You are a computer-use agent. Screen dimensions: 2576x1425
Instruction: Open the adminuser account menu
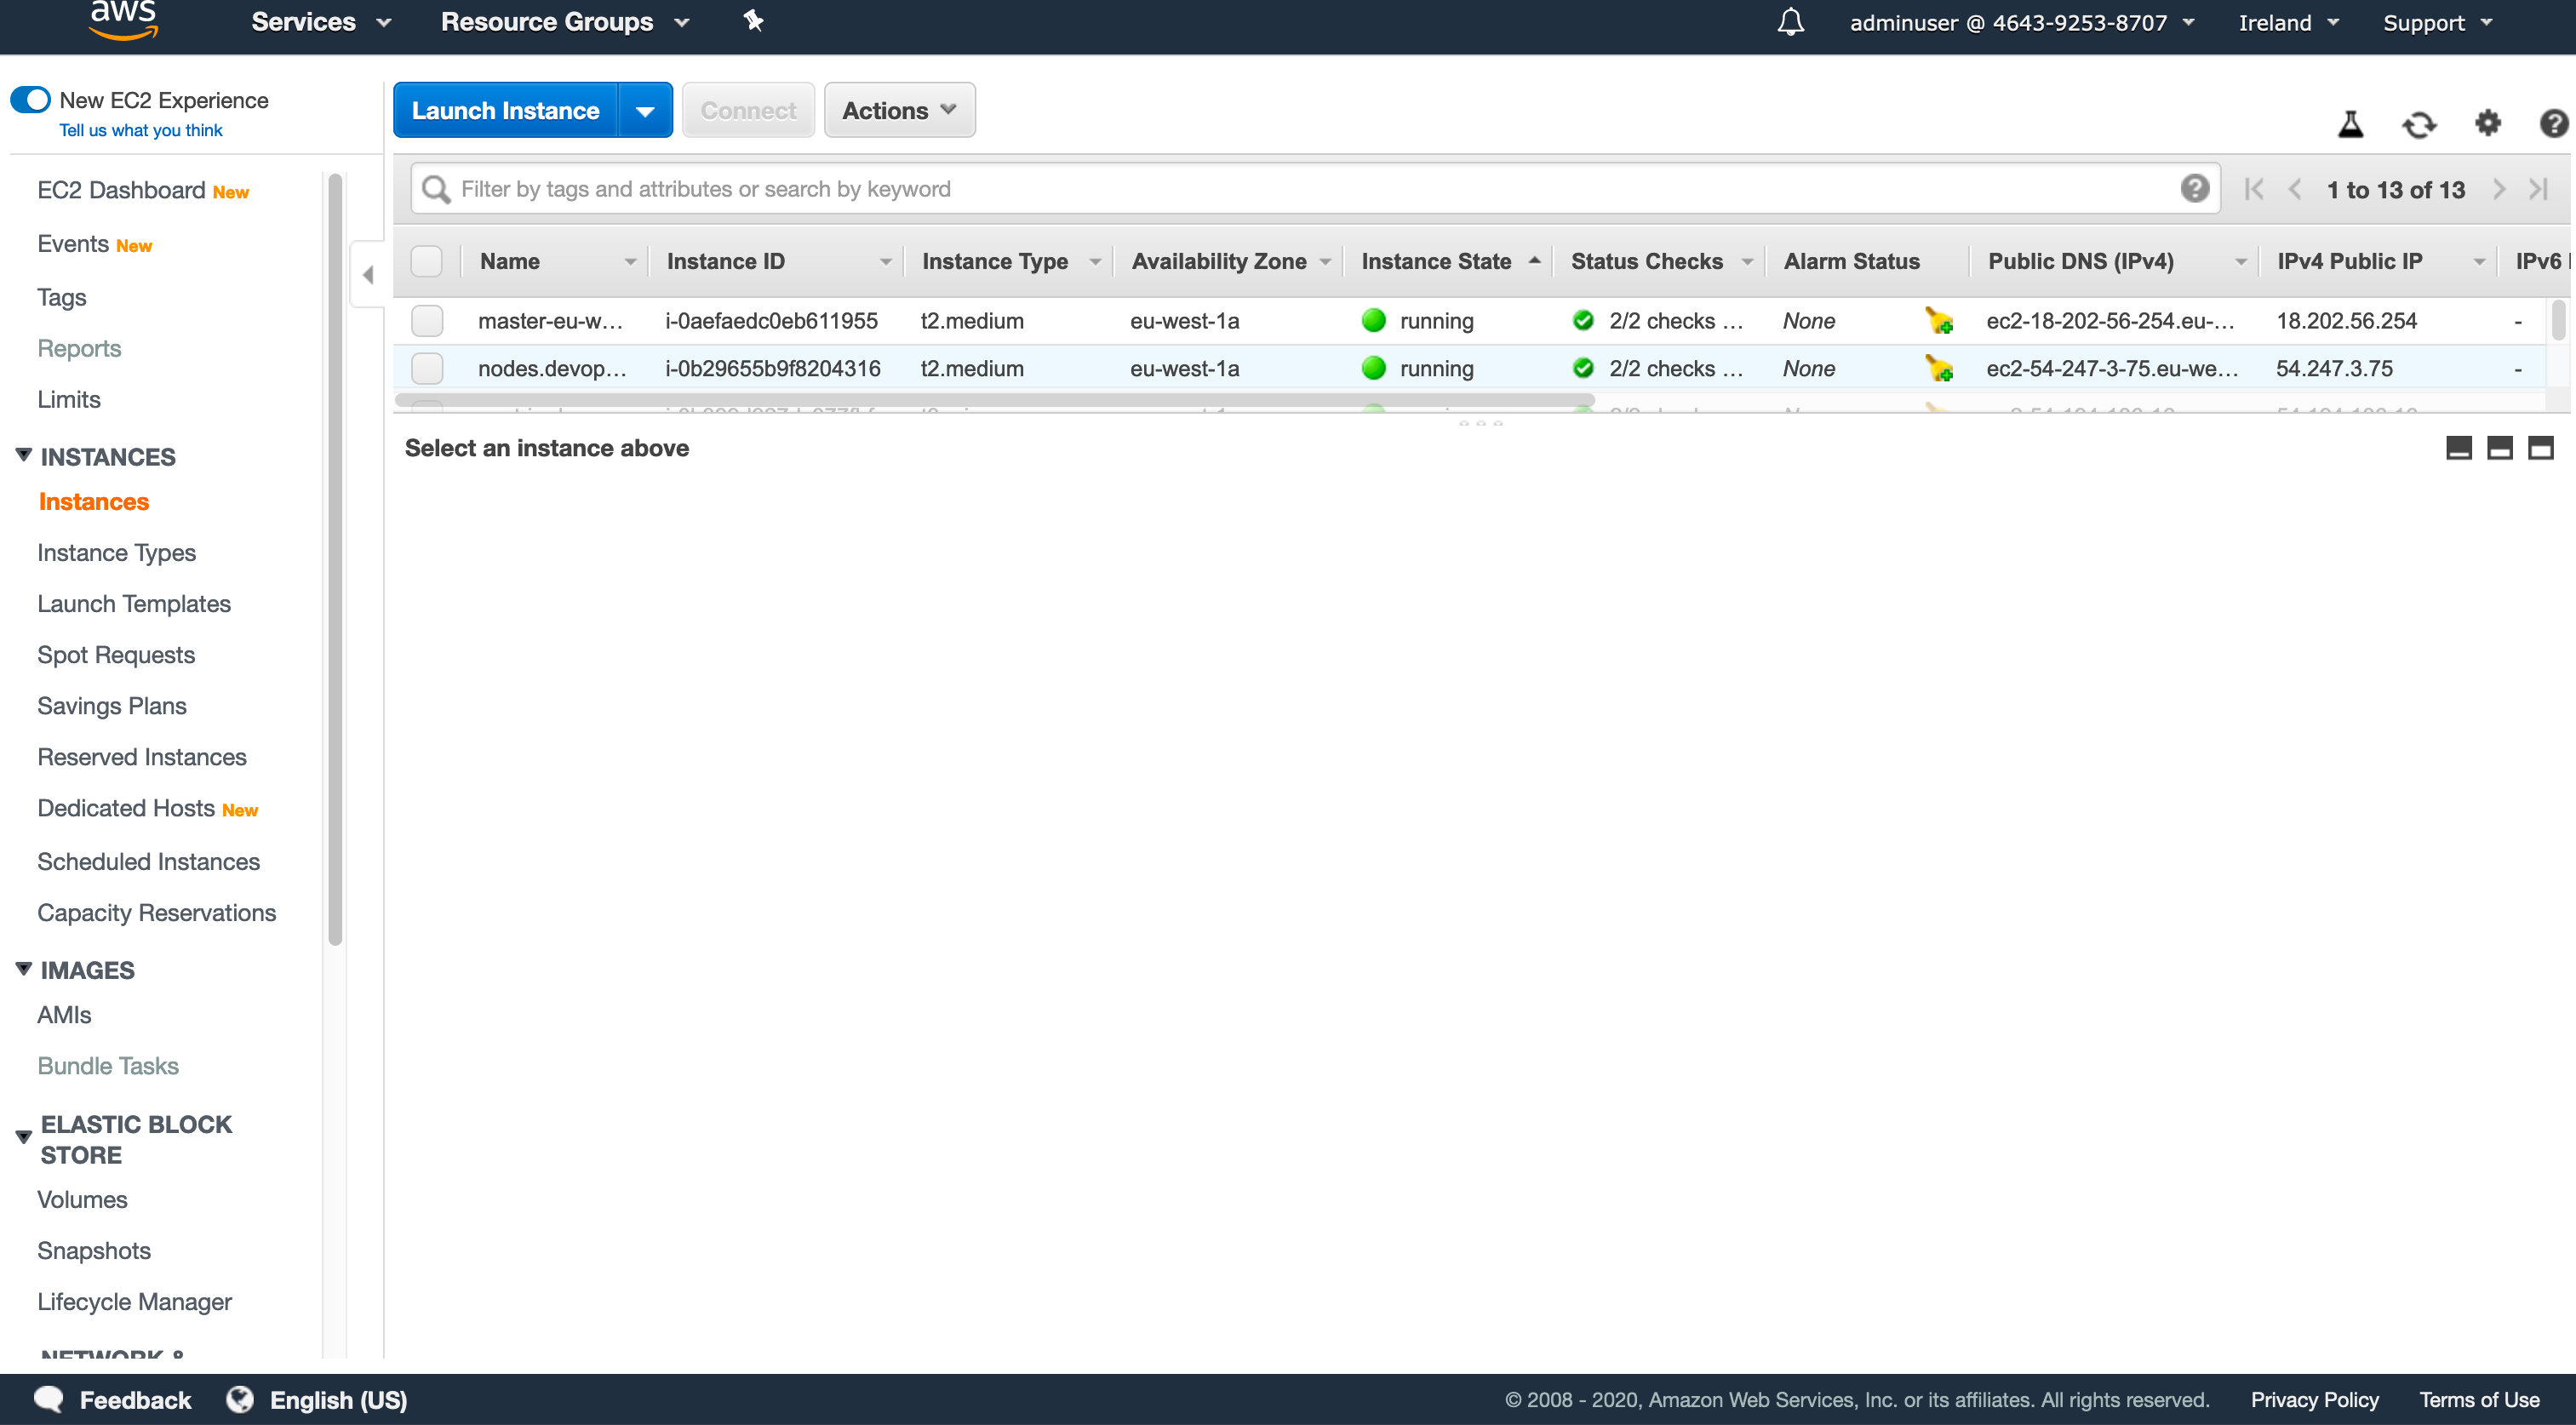point(2022,22)
